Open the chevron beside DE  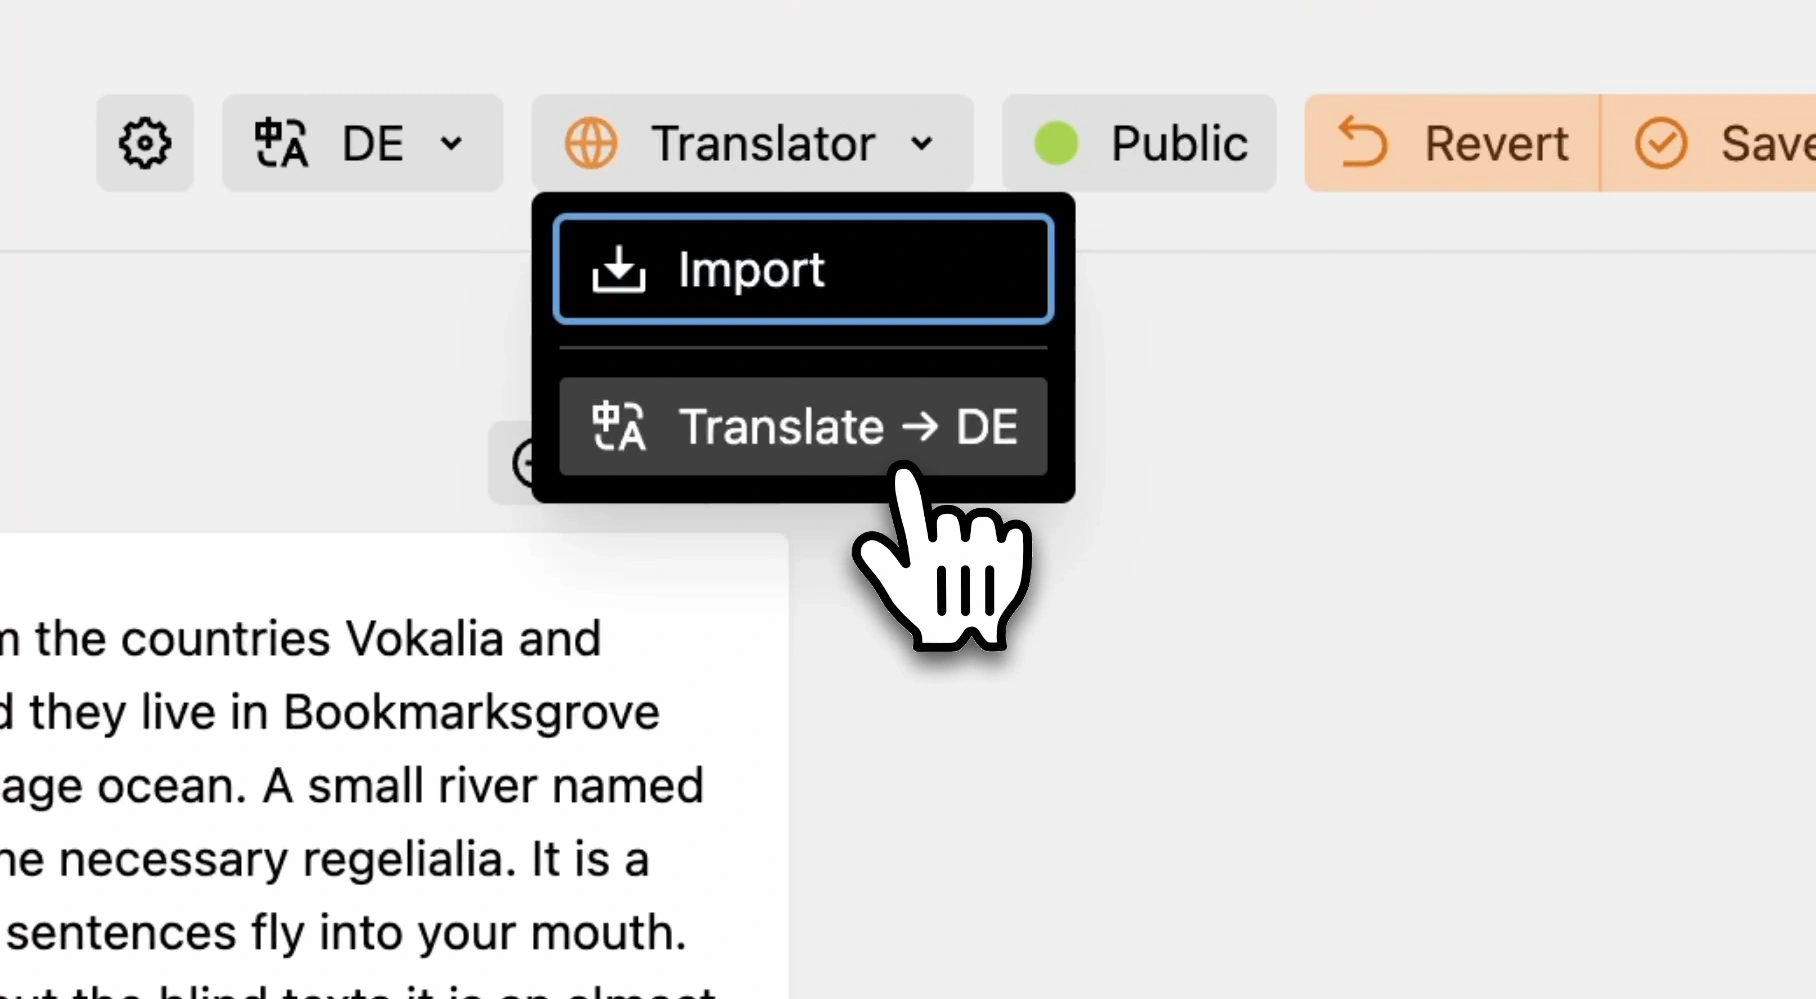pos(452,143)
